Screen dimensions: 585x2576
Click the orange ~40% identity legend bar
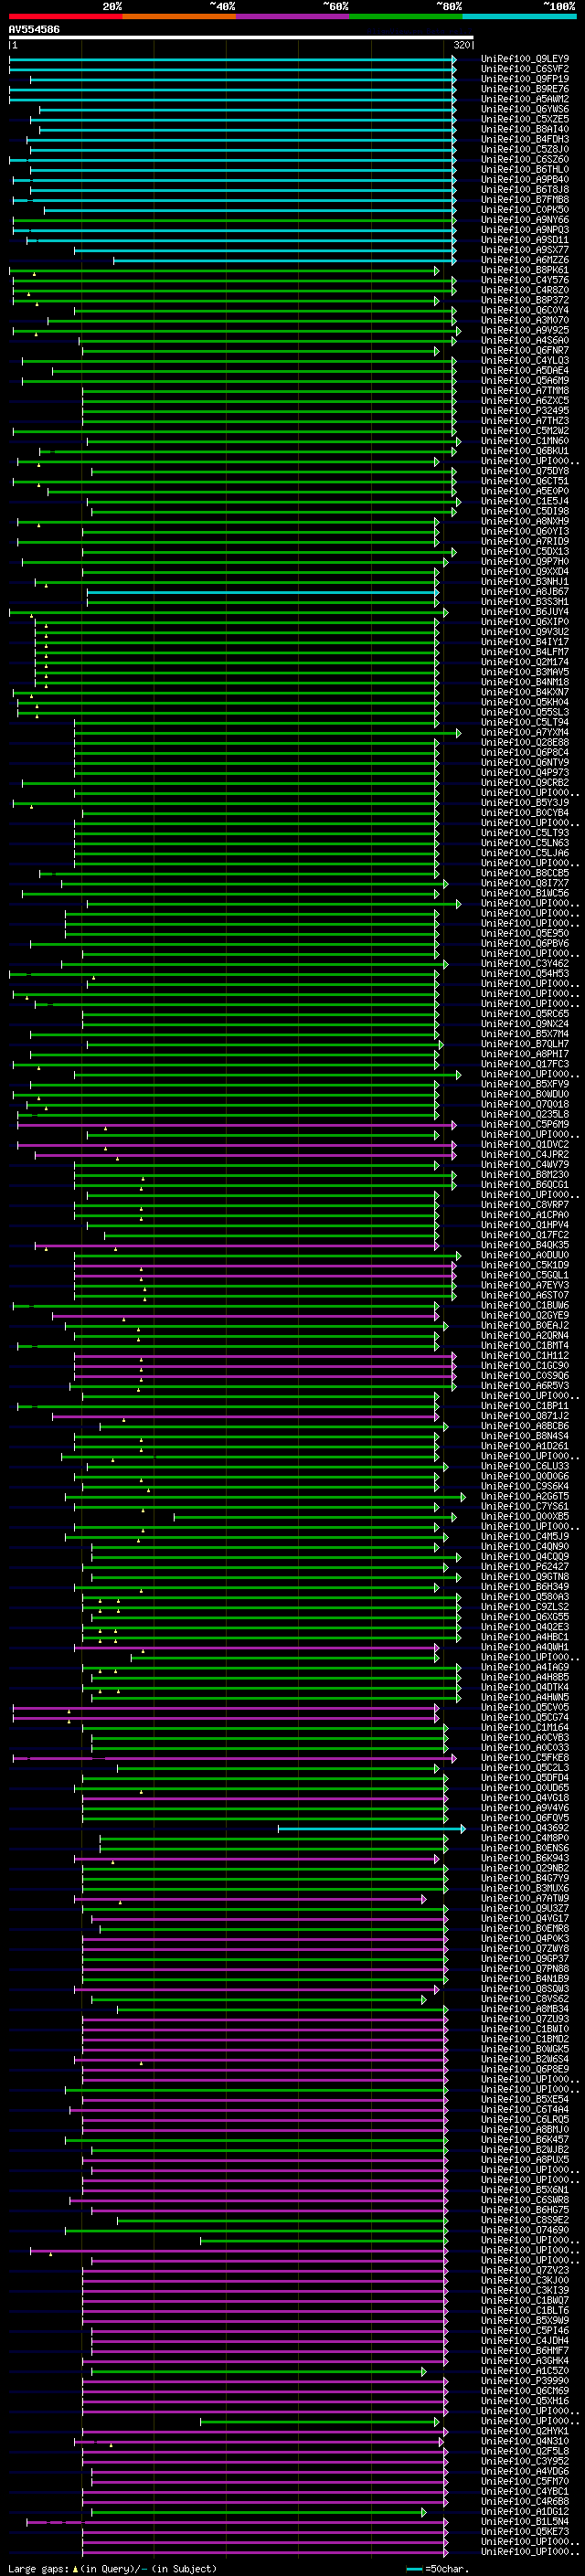pyautogui.click(x=179, y=16)
